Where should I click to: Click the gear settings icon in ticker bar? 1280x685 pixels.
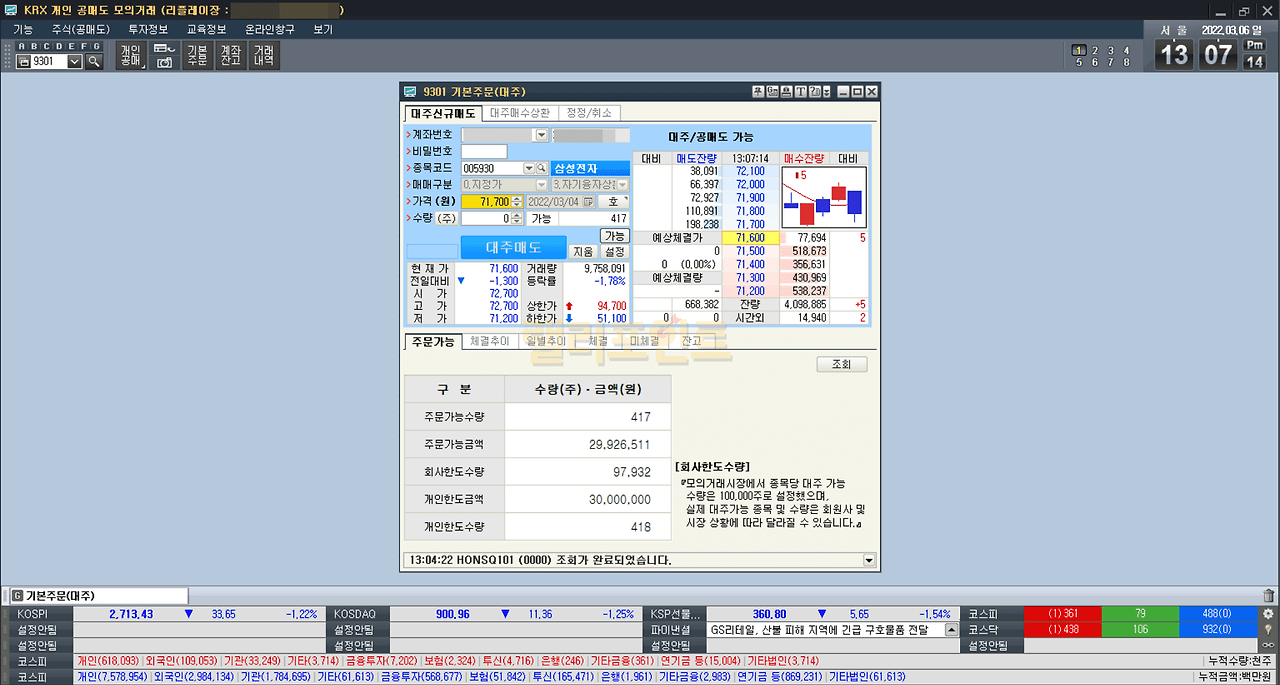click(x=1268, y=614)
